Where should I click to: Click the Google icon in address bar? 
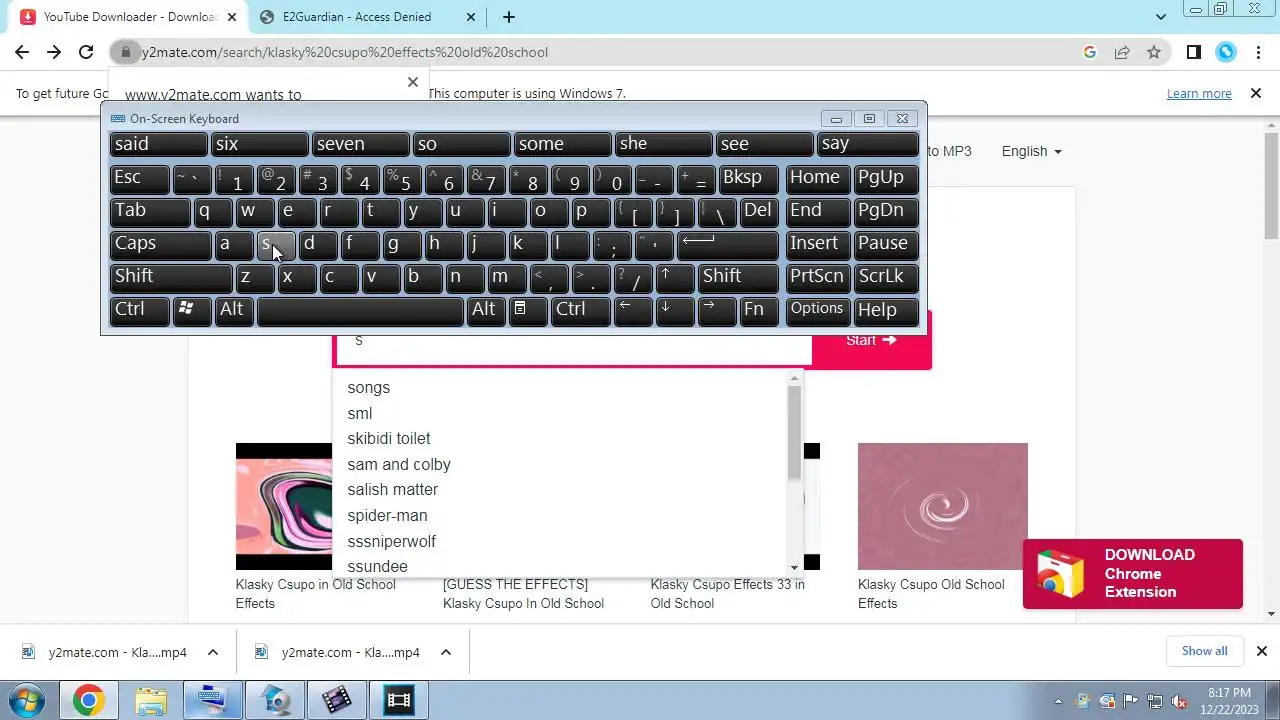[x=1090, y=52]
